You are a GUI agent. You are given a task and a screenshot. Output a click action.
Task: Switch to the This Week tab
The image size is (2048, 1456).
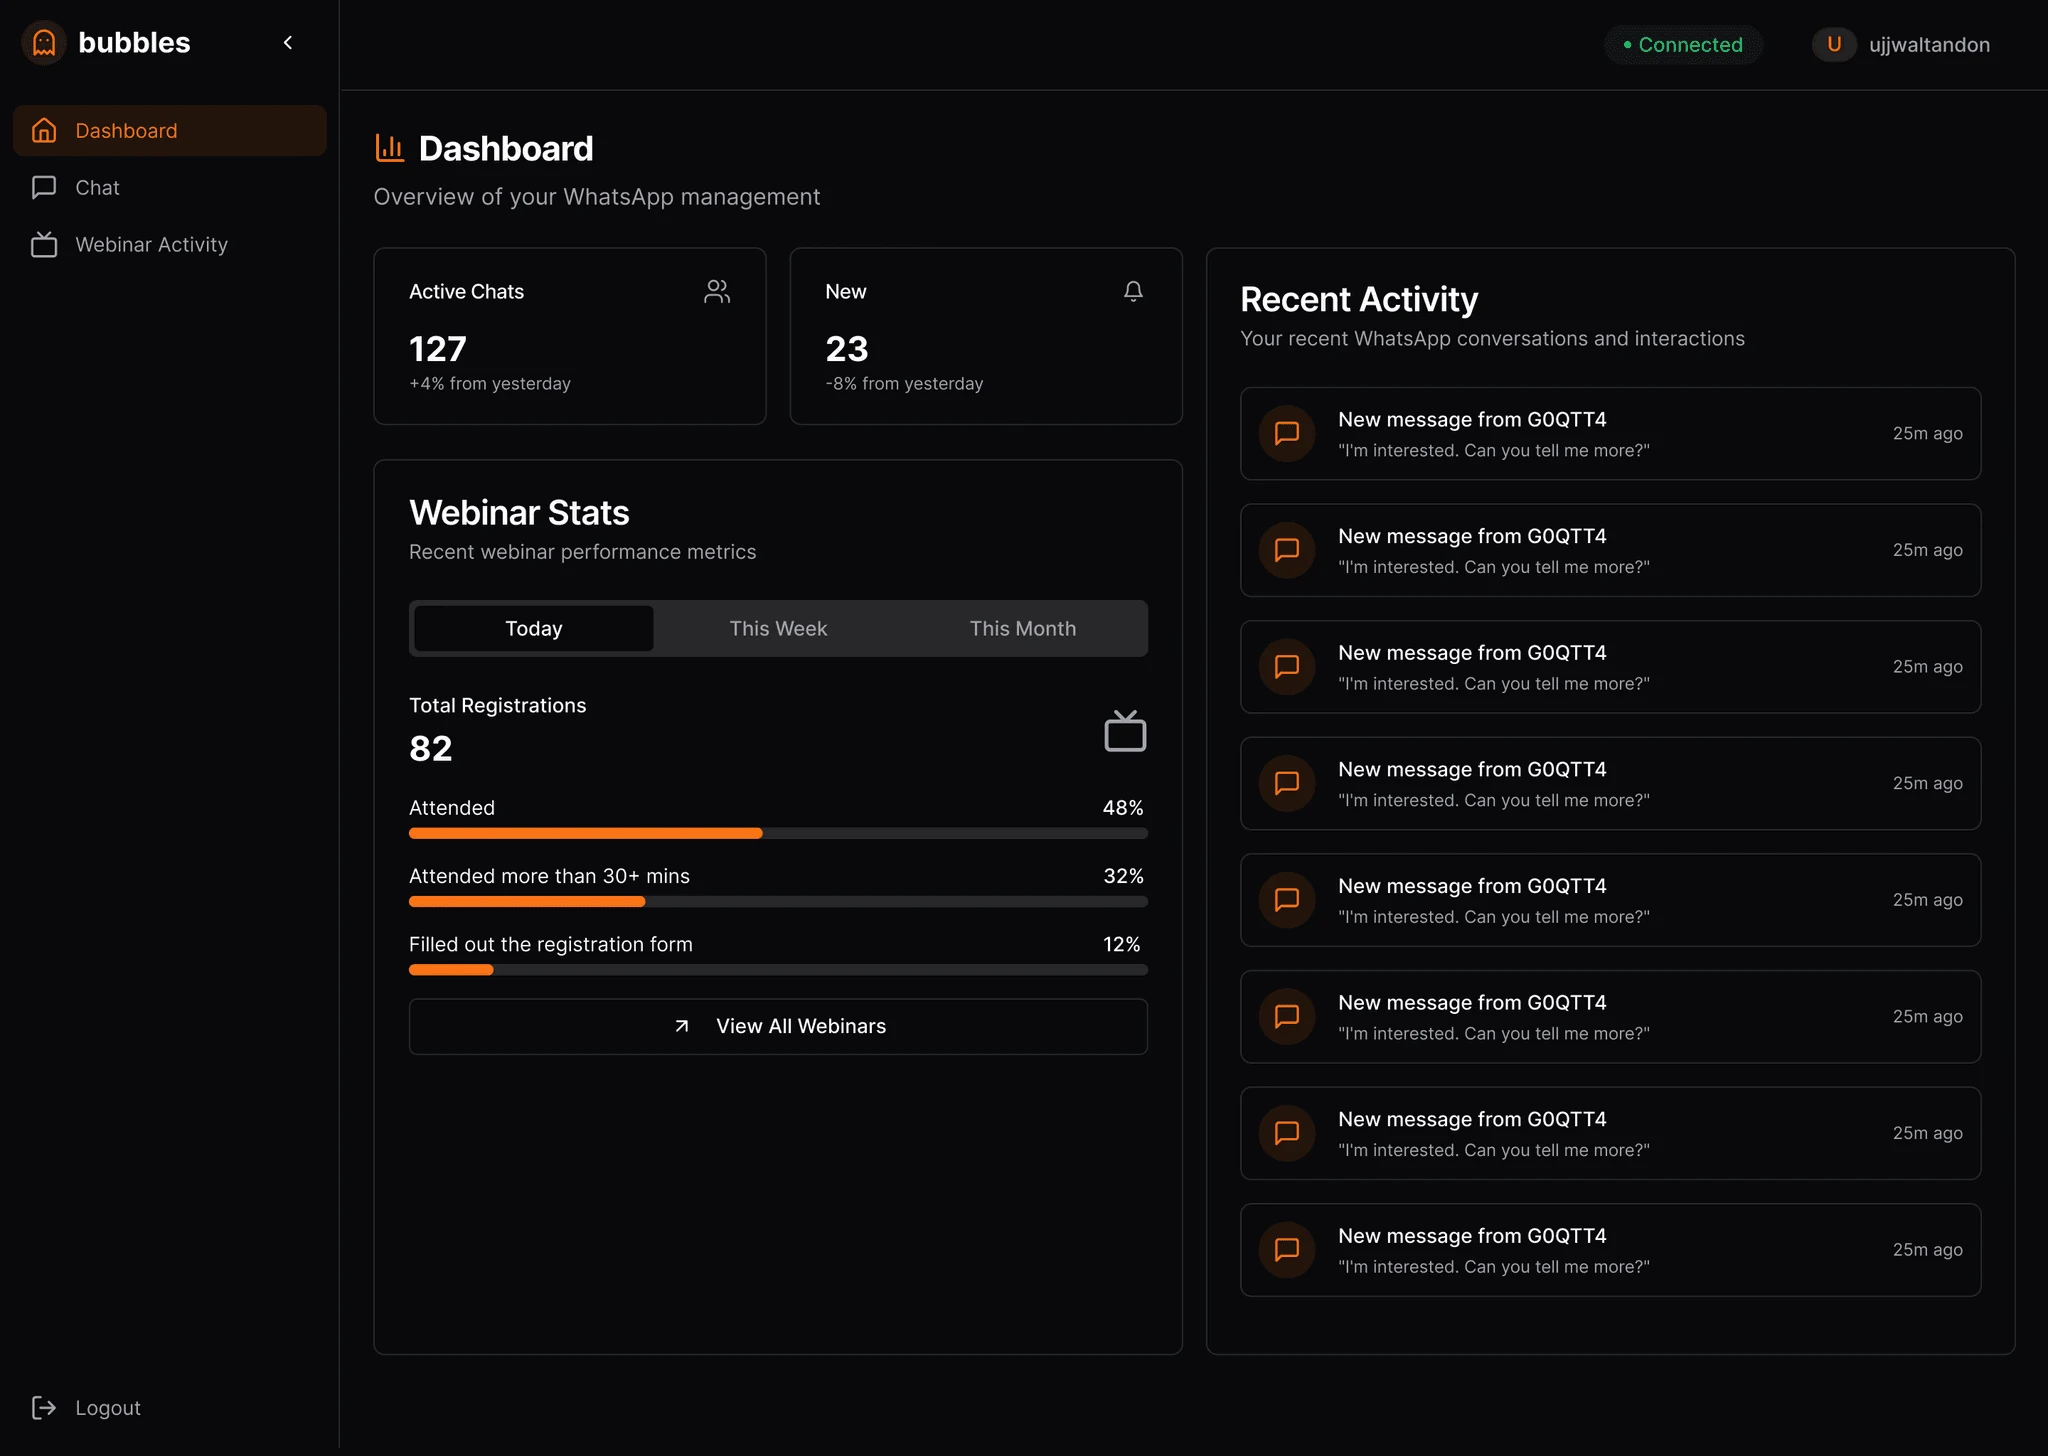click(x=778, y=629)
